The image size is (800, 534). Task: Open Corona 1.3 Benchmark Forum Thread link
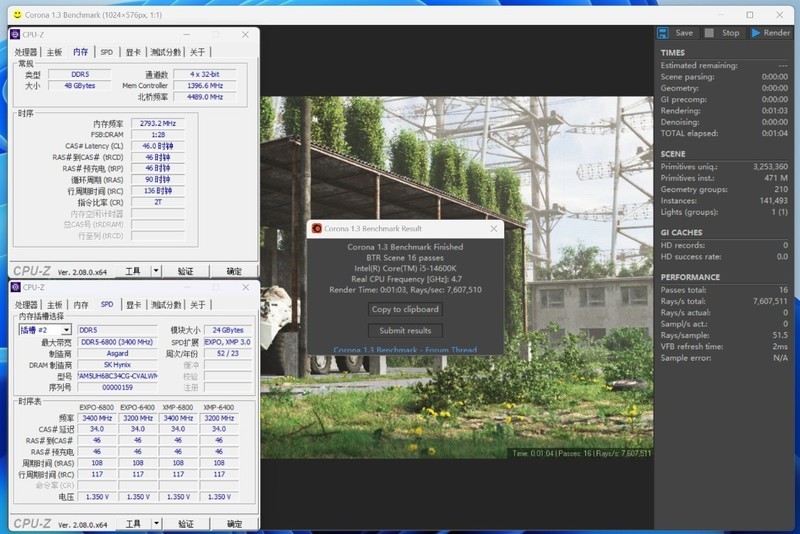point(405,350)
